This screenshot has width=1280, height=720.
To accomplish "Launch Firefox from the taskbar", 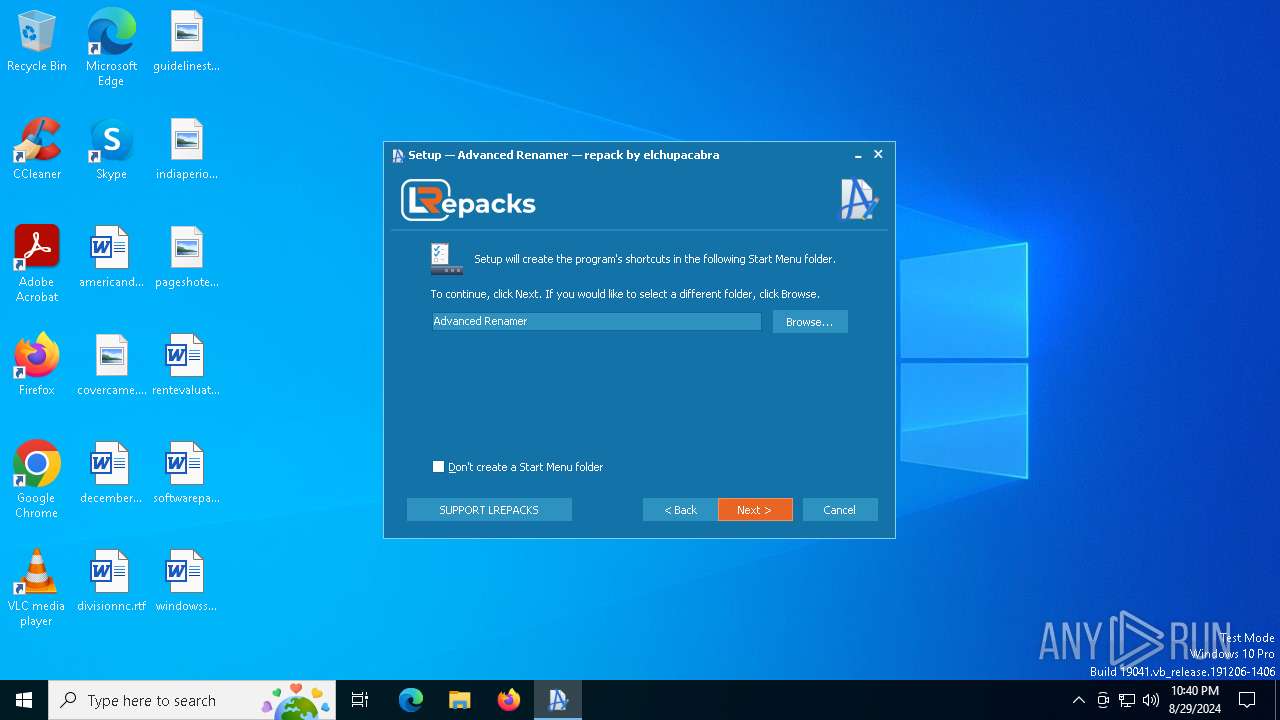I will 509,700.
